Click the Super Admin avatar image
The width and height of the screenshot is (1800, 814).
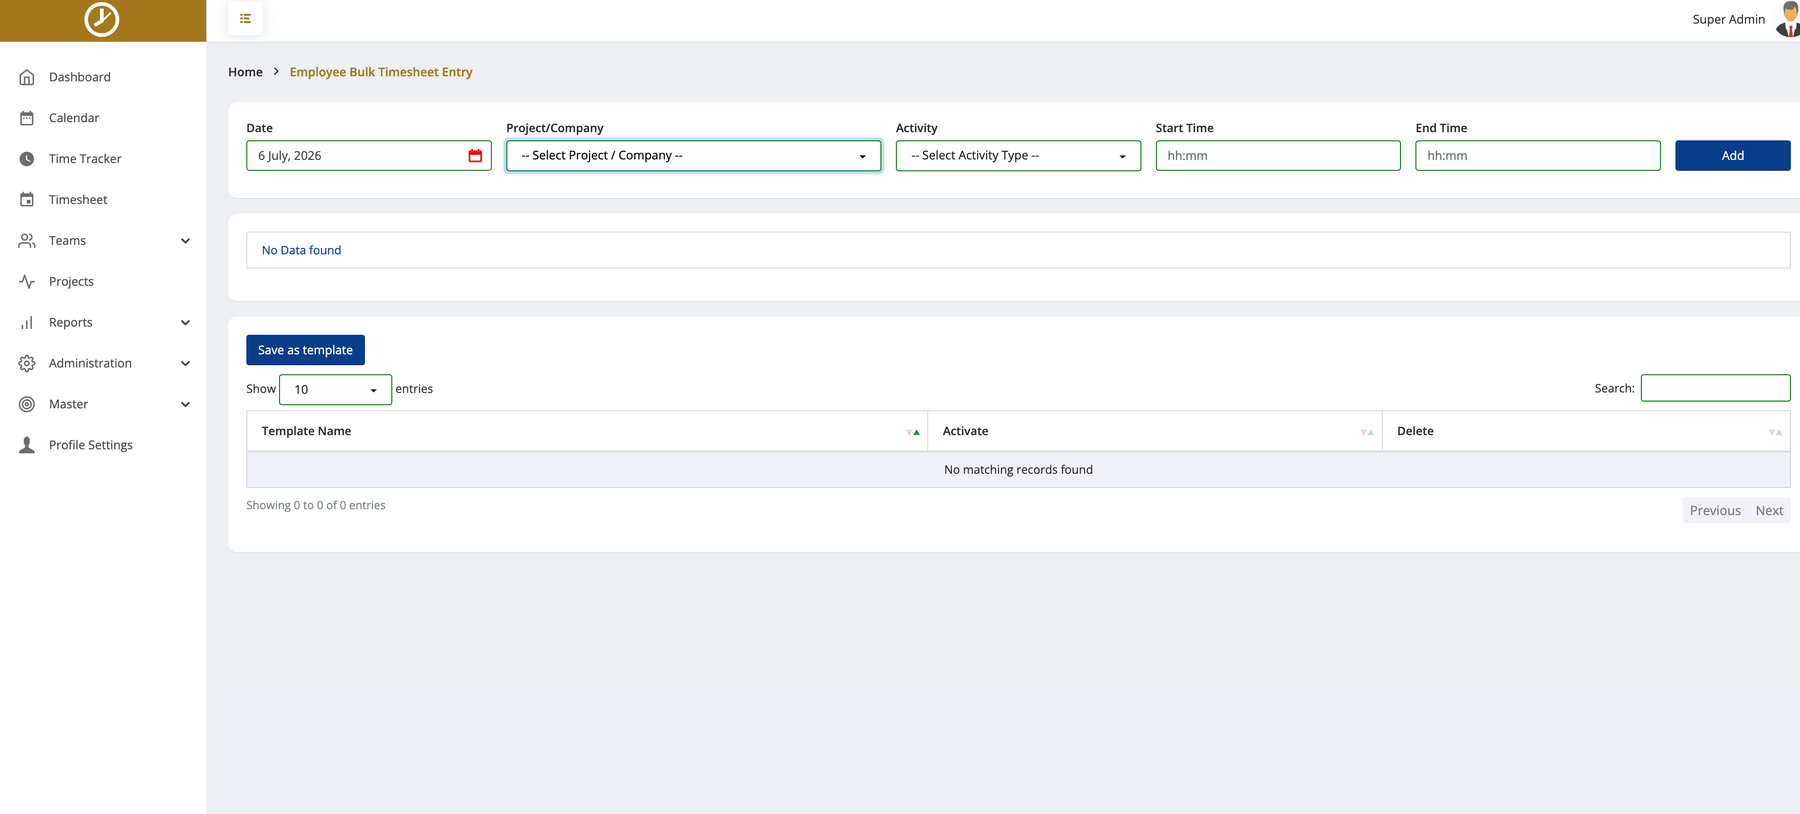pyautogui.click(x=1788, y=19)
